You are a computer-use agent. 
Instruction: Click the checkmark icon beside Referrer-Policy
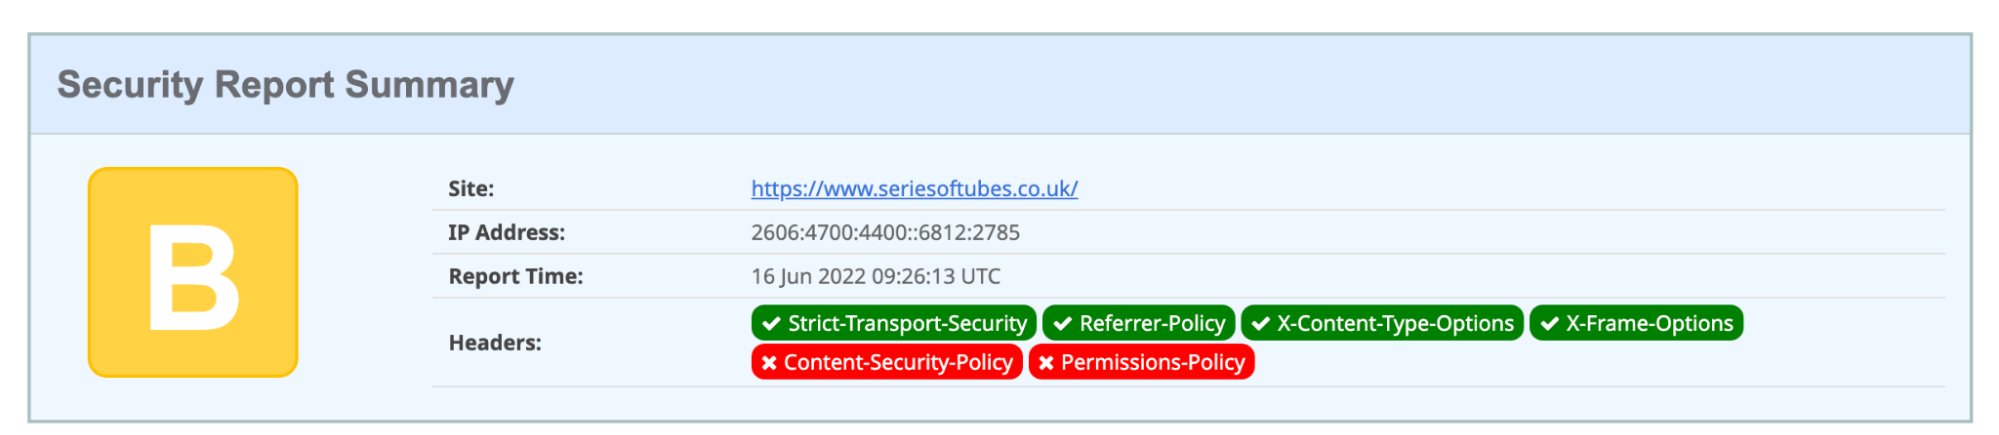[x=1062, y=324]
